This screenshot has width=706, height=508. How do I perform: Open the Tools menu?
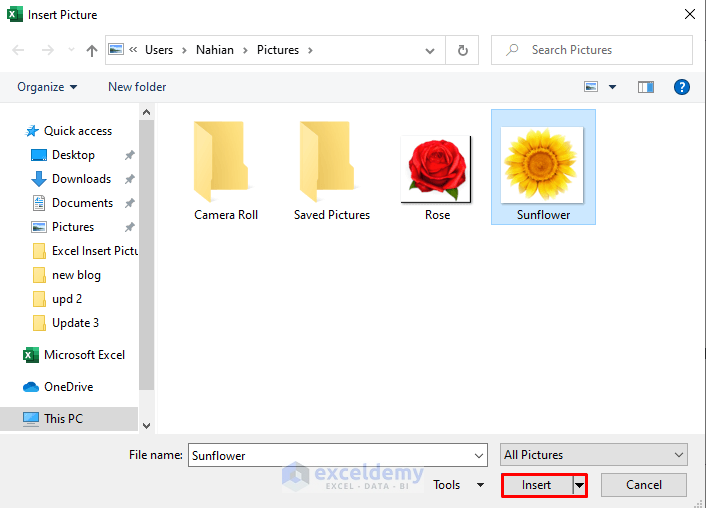(458, 485)
